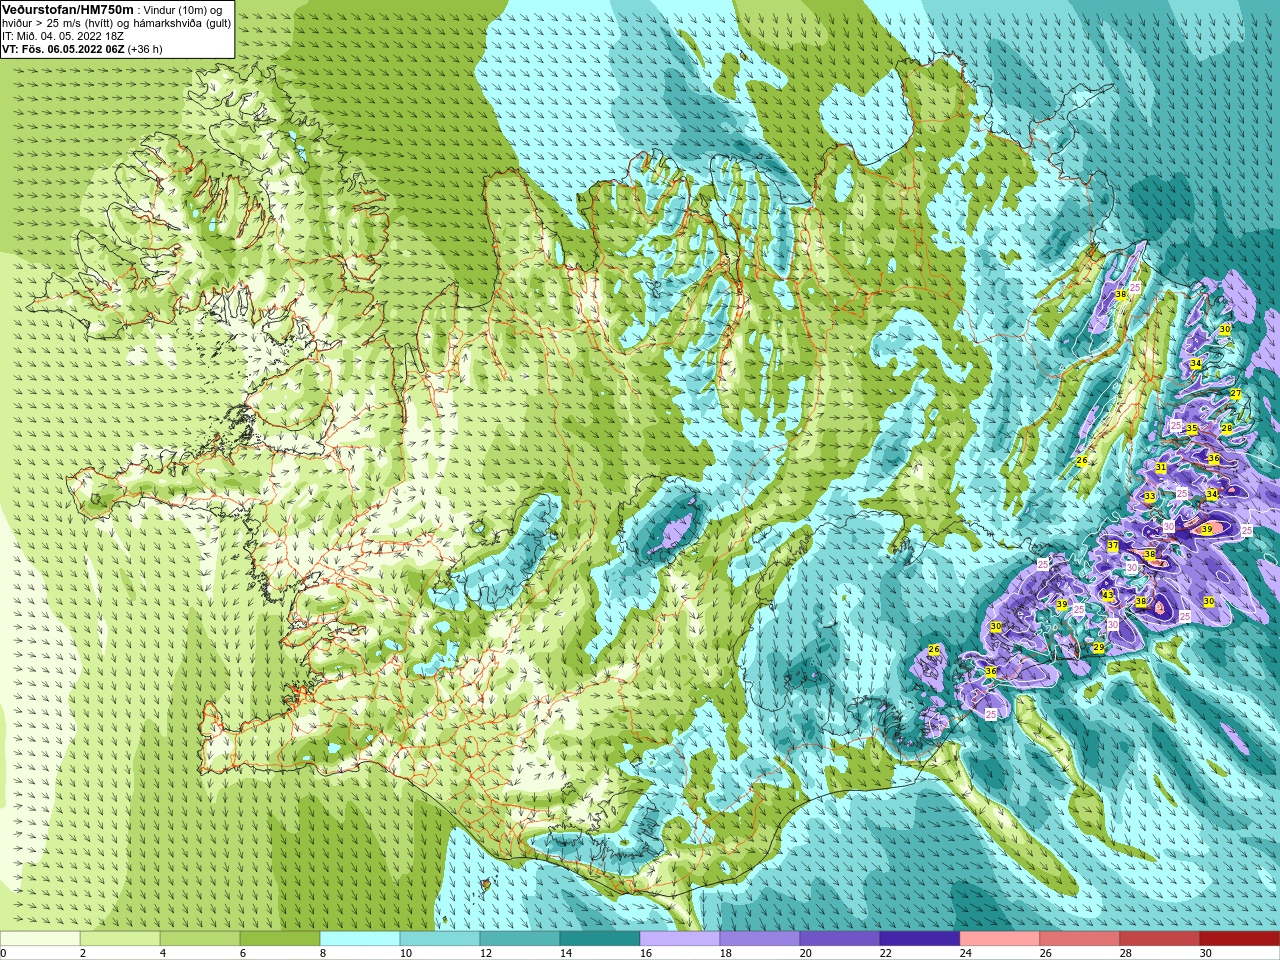Click the yellow gust label 35
This screenshot has height=960, width=1280.
(x=1192, y=428)
